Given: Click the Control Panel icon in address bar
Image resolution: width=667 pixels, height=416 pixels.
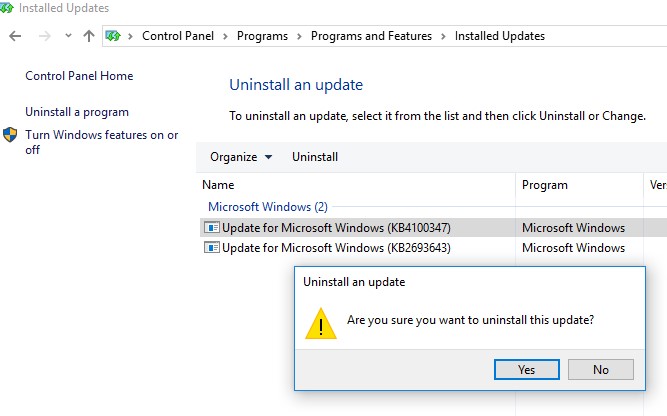Looking at the screenshot, I should (113, 36).
